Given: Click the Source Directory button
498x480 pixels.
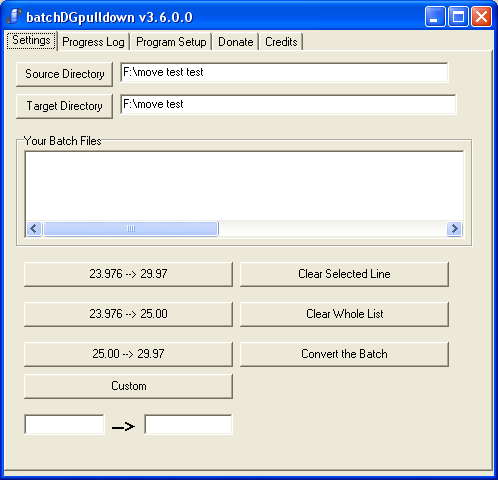Looking at the screenshot, I should click(x=65, y=74).
